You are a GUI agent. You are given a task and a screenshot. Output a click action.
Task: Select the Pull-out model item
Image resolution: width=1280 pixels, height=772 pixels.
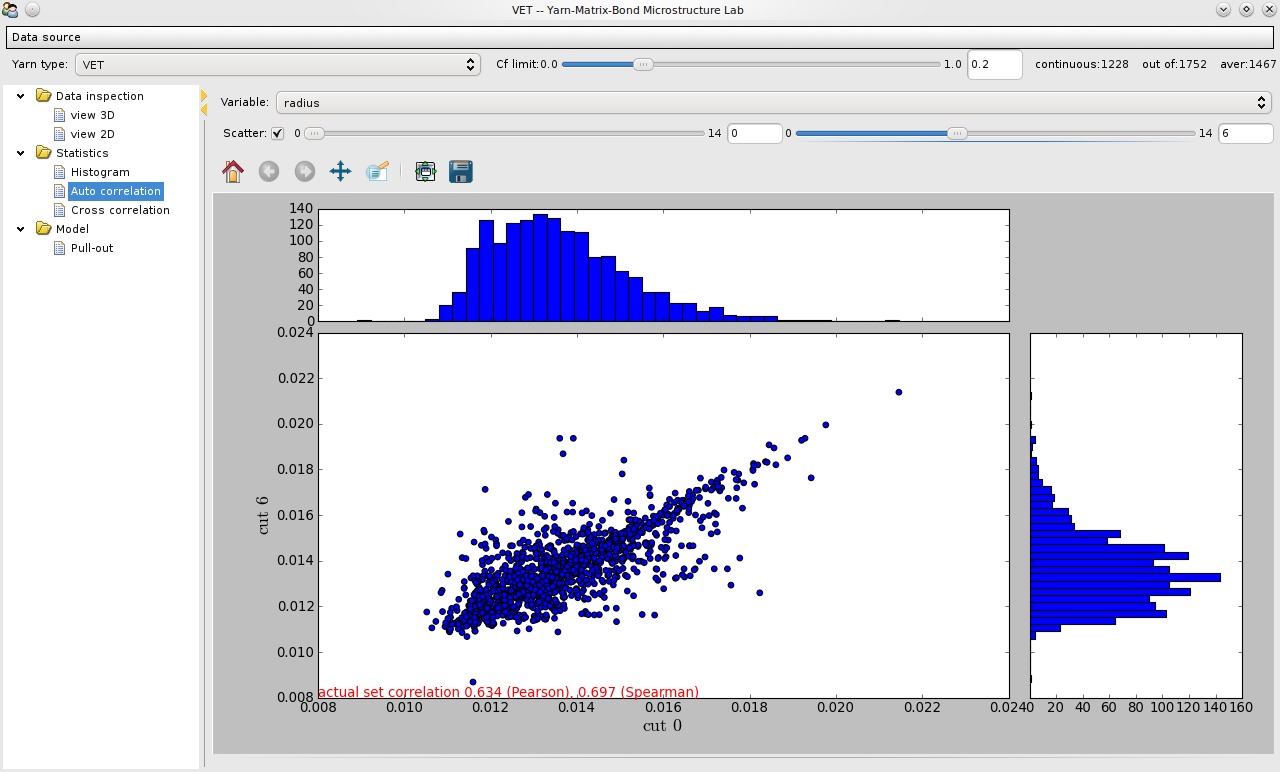(x=92, y=248)
